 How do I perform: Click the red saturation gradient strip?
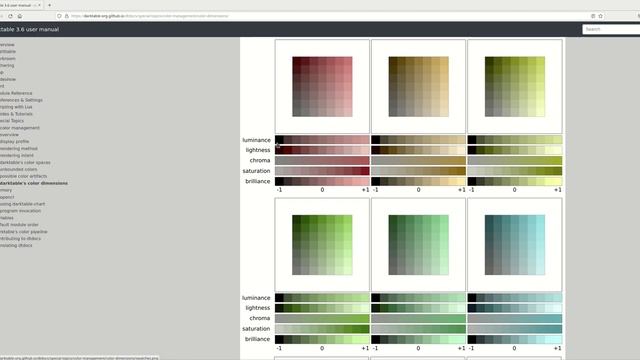pos(322,171)
